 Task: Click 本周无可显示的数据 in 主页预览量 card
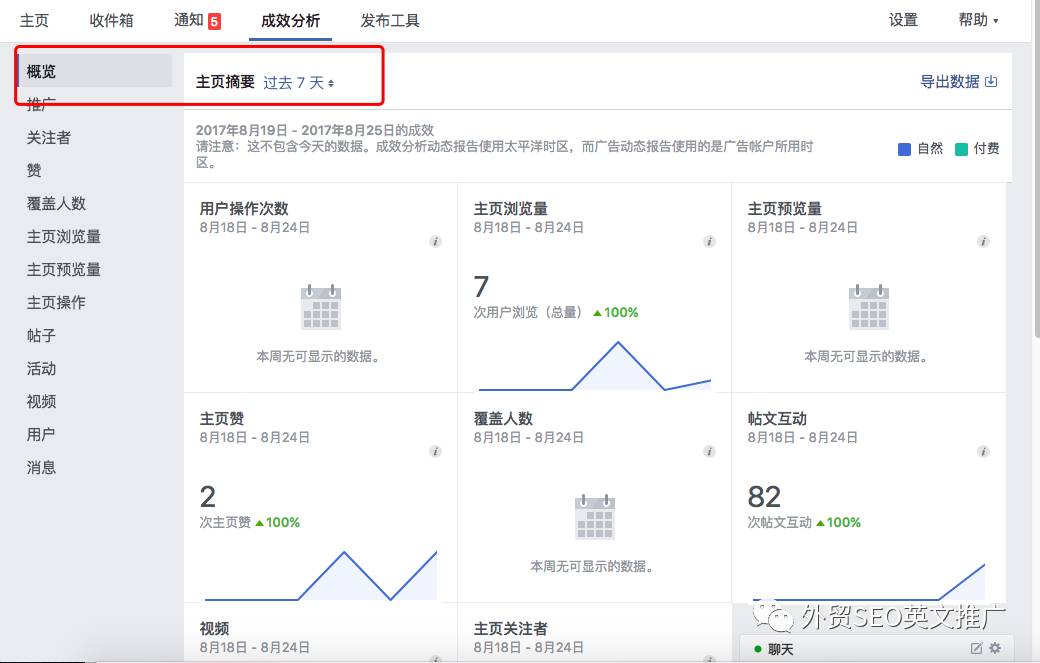coord(866,357)
